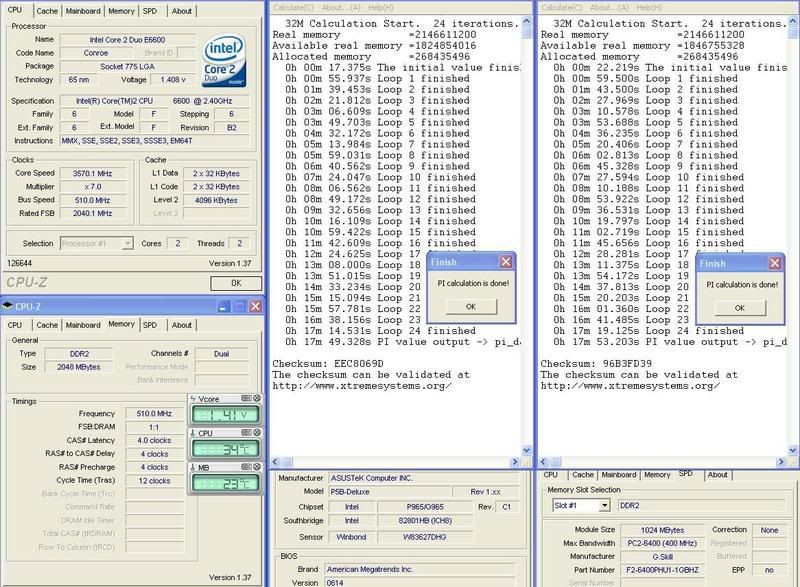This screenshot has height=587, width=800.
Task: Open the Processor #1 selection dropdown
Action: (x=128, y=244)
